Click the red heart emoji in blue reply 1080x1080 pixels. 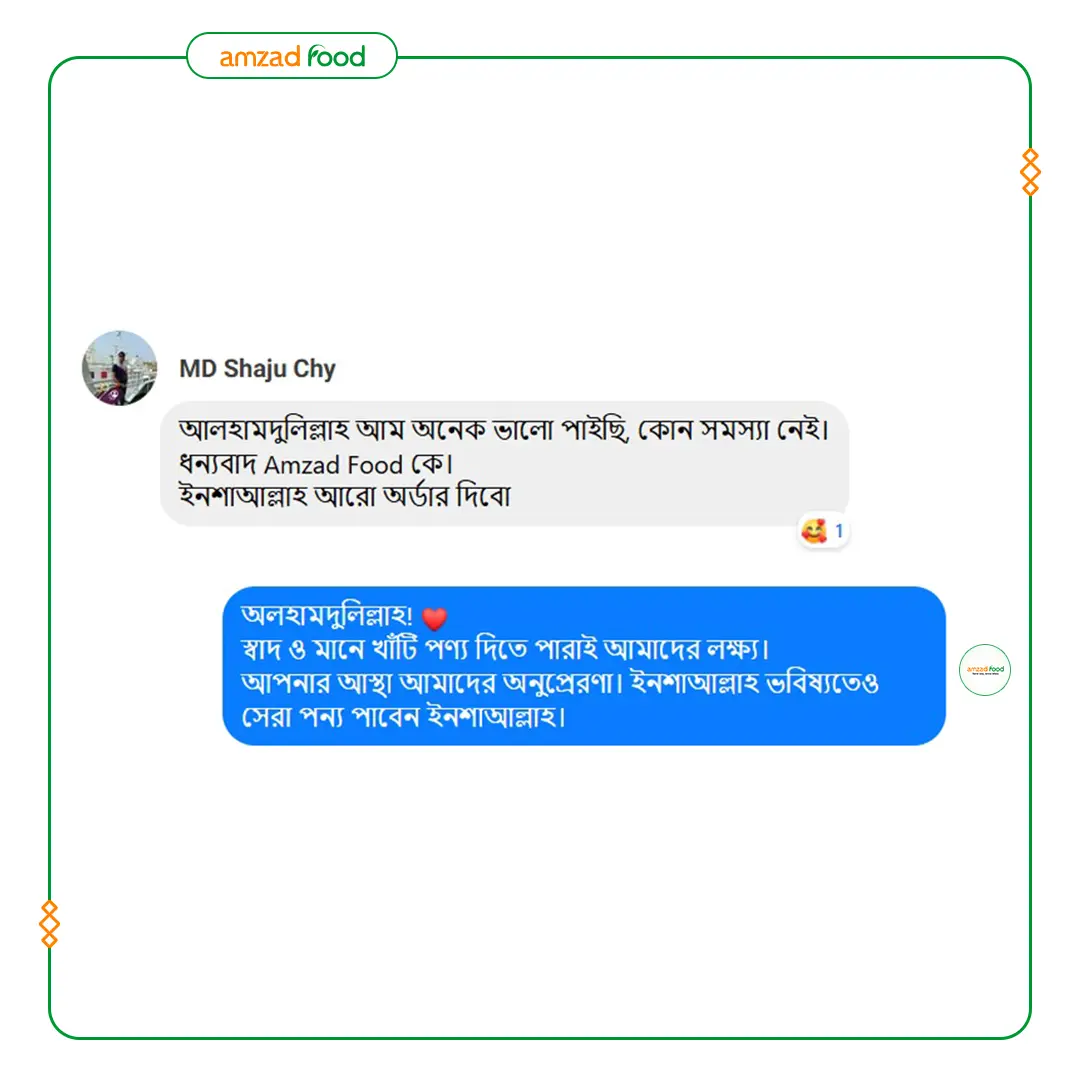434,618
